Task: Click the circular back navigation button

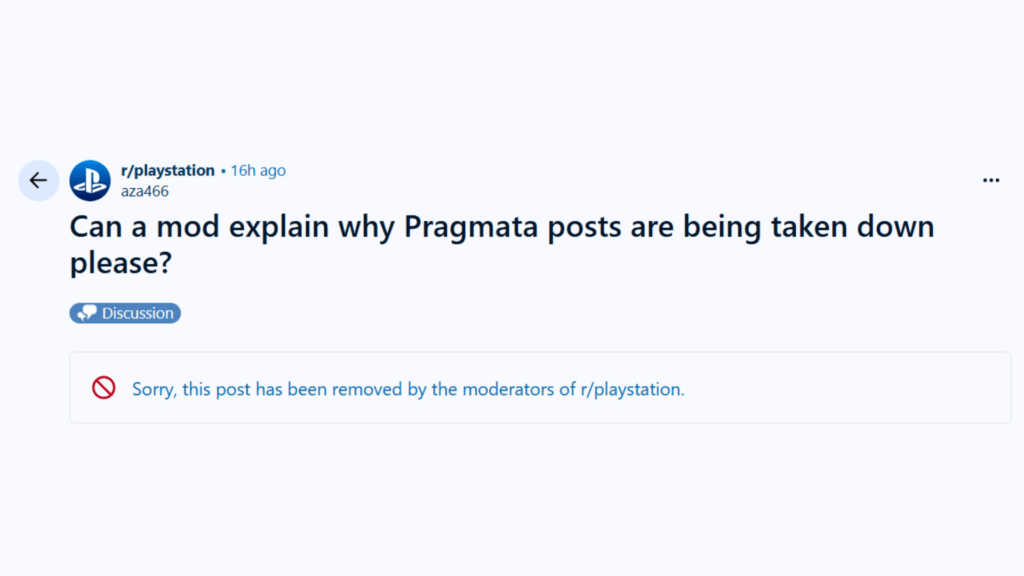Action: (38, 180)
